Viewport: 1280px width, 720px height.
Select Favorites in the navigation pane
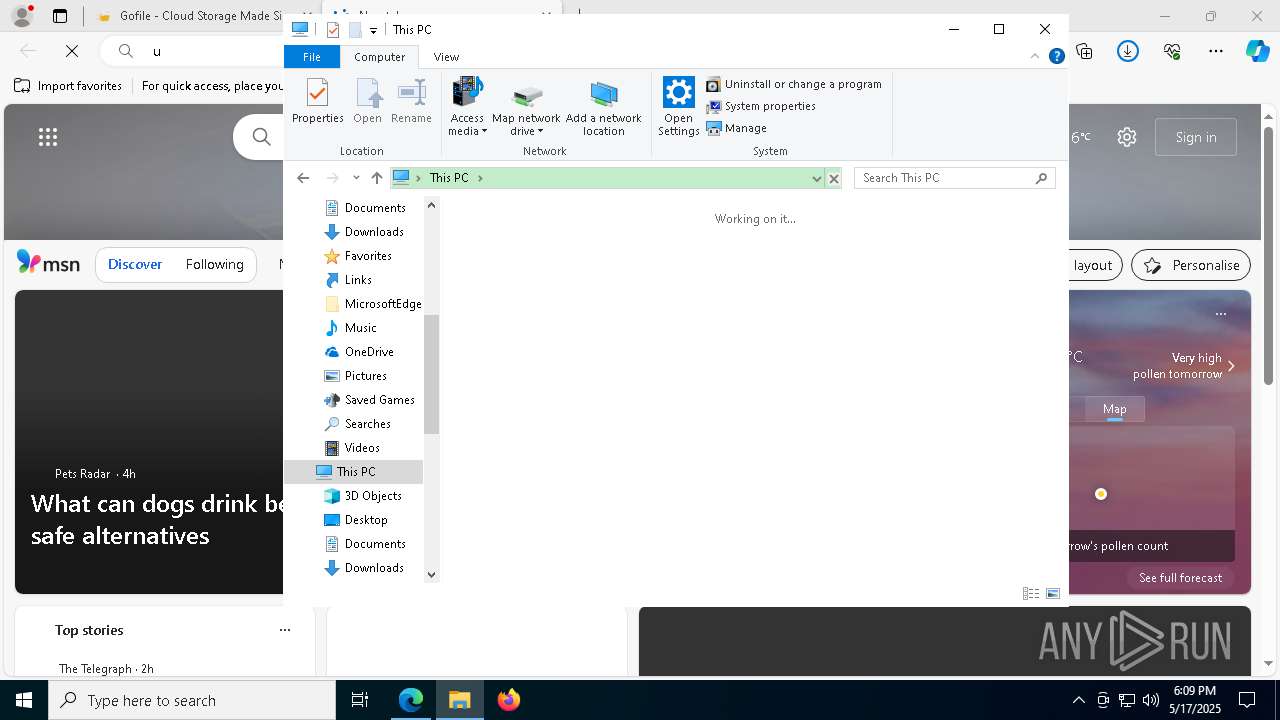click(x=368, y=256)
